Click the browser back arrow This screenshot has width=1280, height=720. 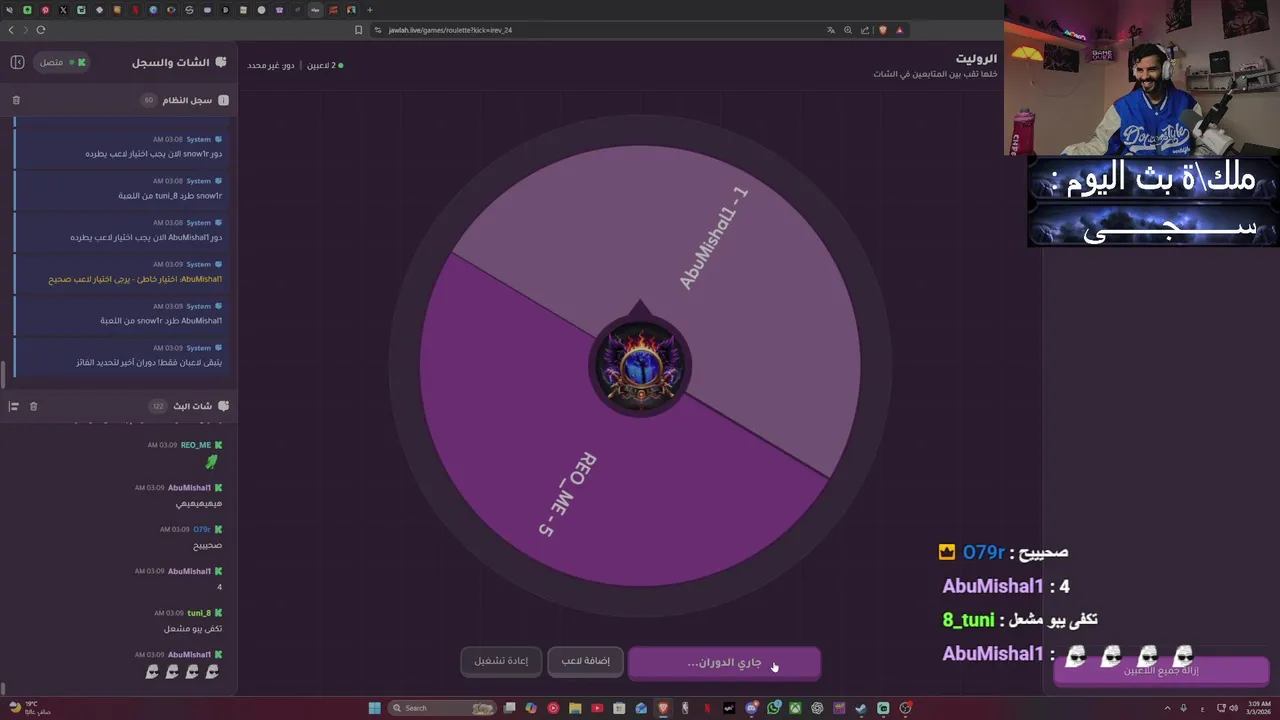tap(11, 30)
